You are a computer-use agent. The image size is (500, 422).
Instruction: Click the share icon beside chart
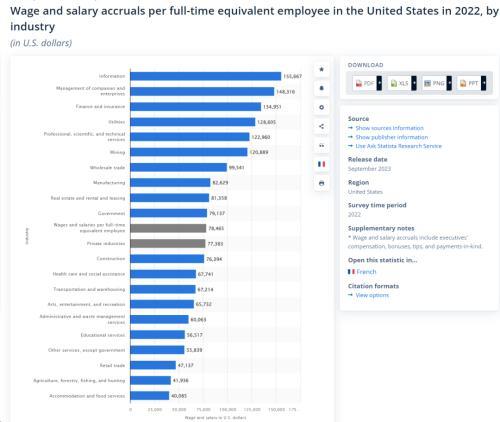(321, 126)
